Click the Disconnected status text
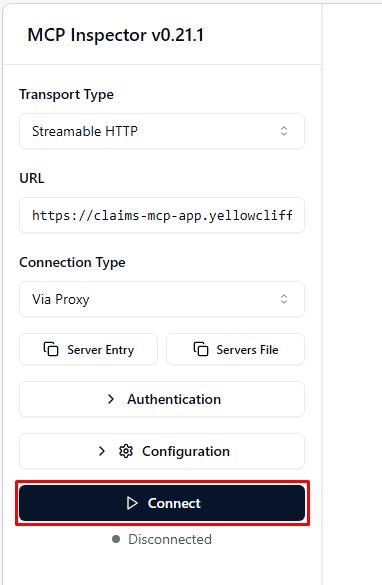Image resolution: width=382 pixels, height=585 pixels. (170, 539)
